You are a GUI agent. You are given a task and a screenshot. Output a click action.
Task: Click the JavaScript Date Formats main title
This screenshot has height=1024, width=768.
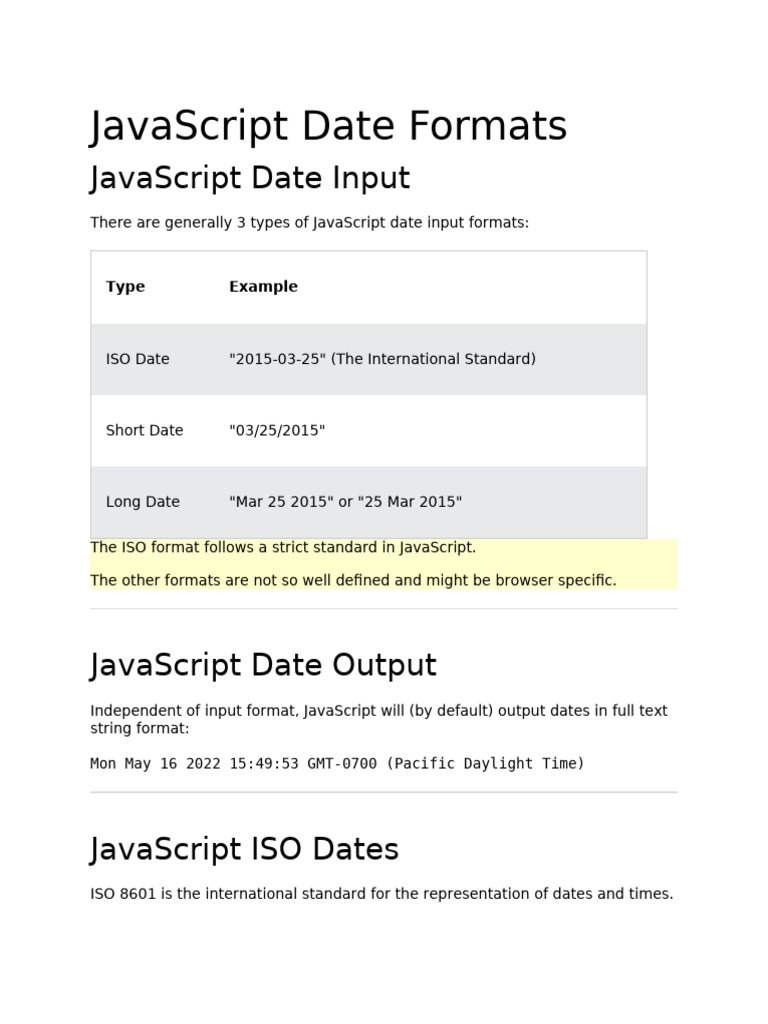(328, 127)
